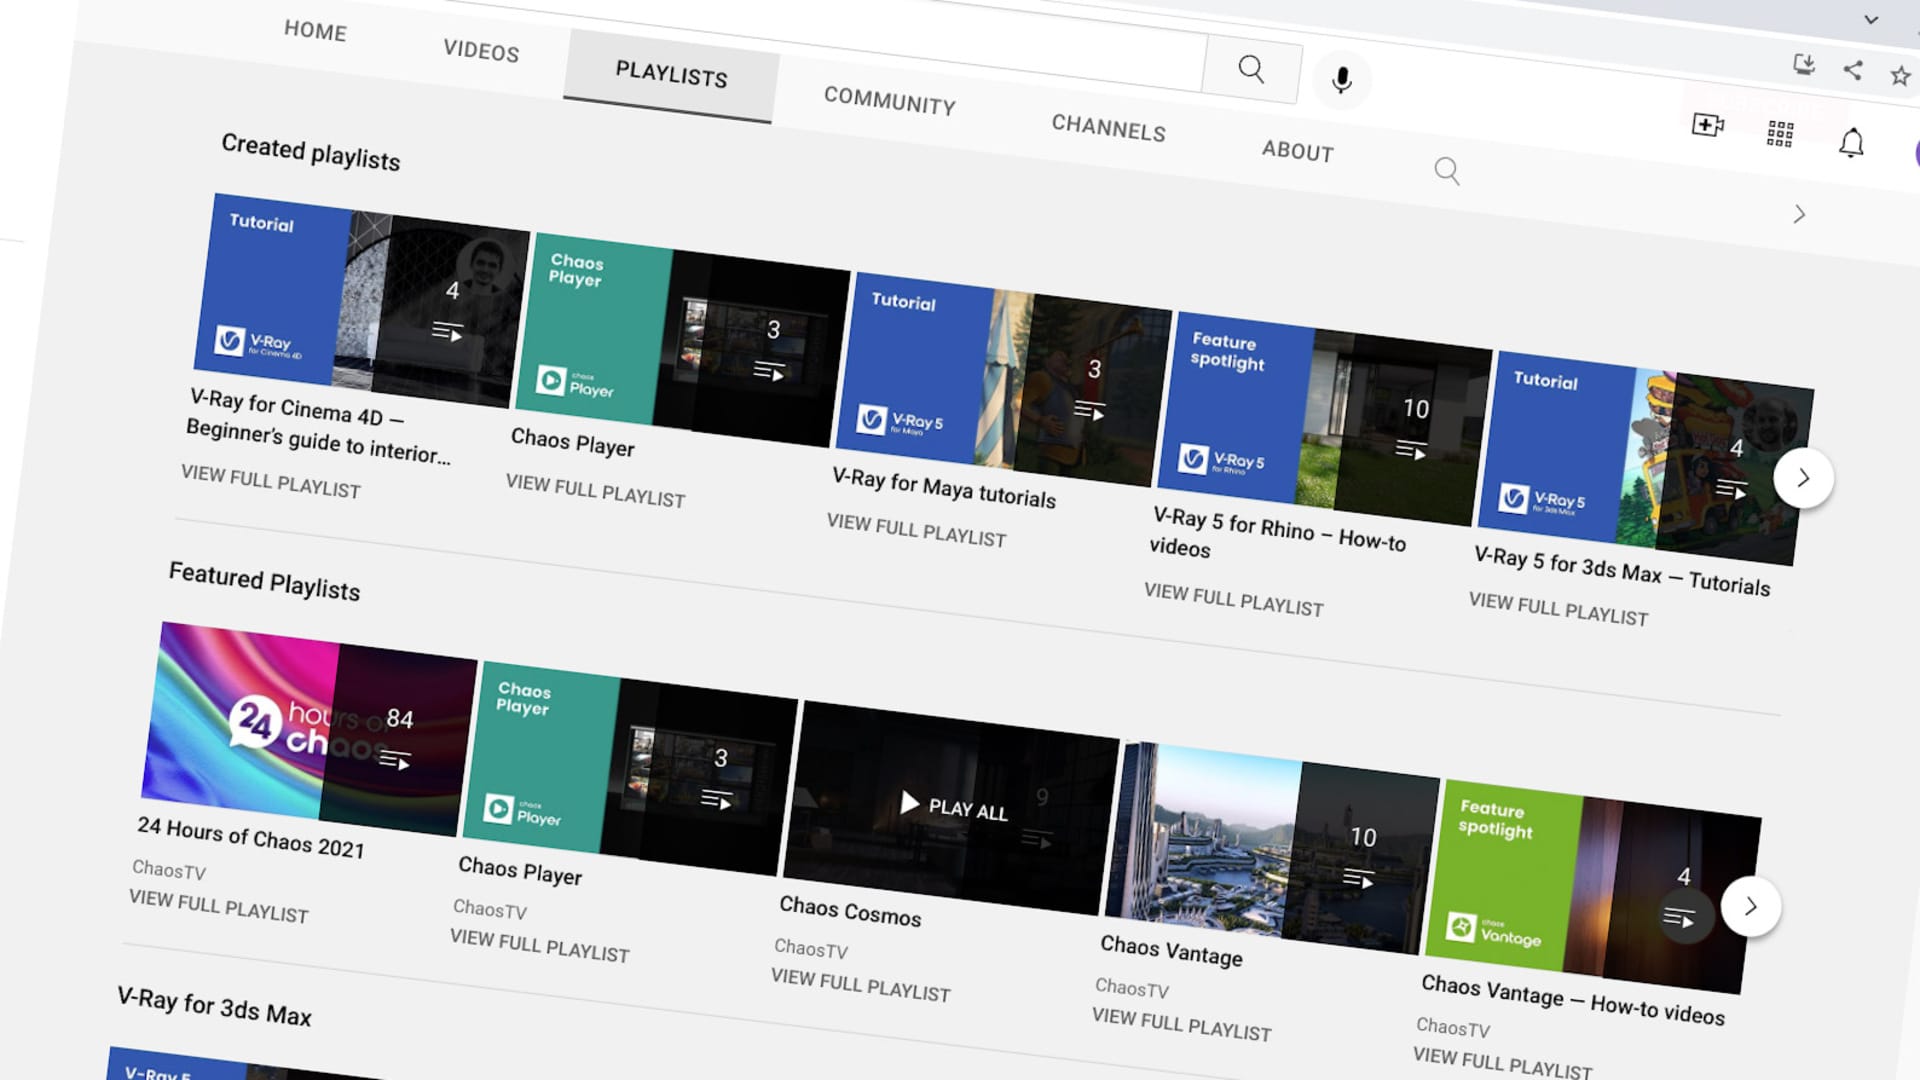The width and height of the screenshot is (1920, 1080).
Task: Show next Created playlists with round arrow
Action: pos(1803,478)
